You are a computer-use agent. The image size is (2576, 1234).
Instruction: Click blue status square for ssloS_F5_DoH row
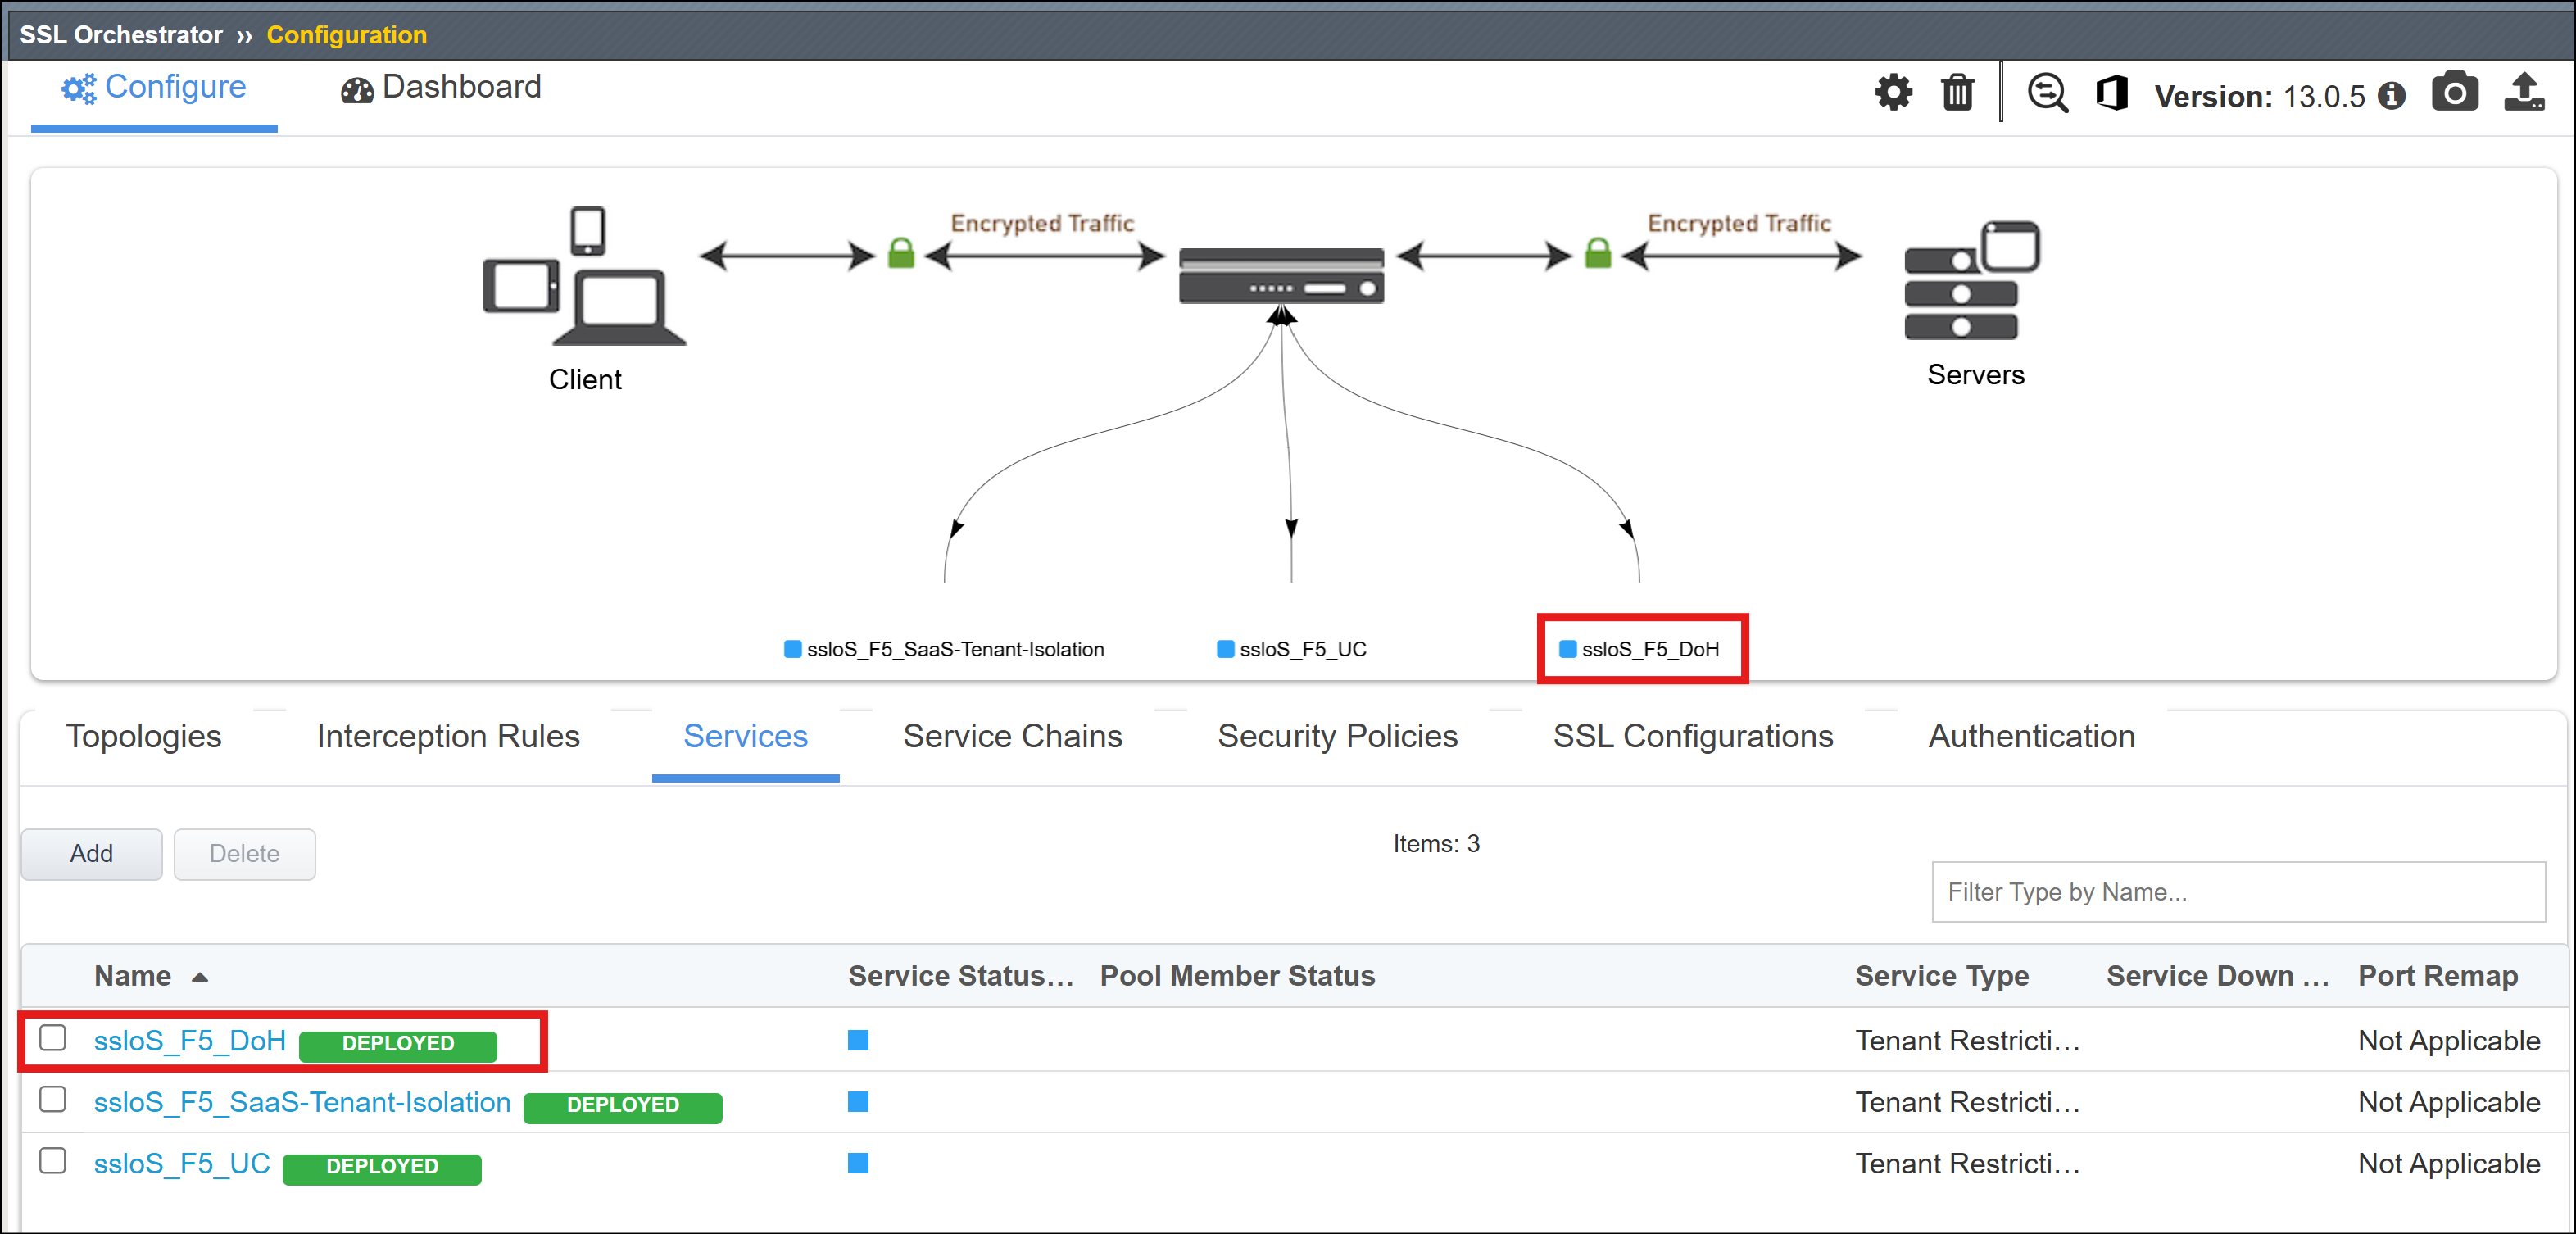(x=857, y=1040)
